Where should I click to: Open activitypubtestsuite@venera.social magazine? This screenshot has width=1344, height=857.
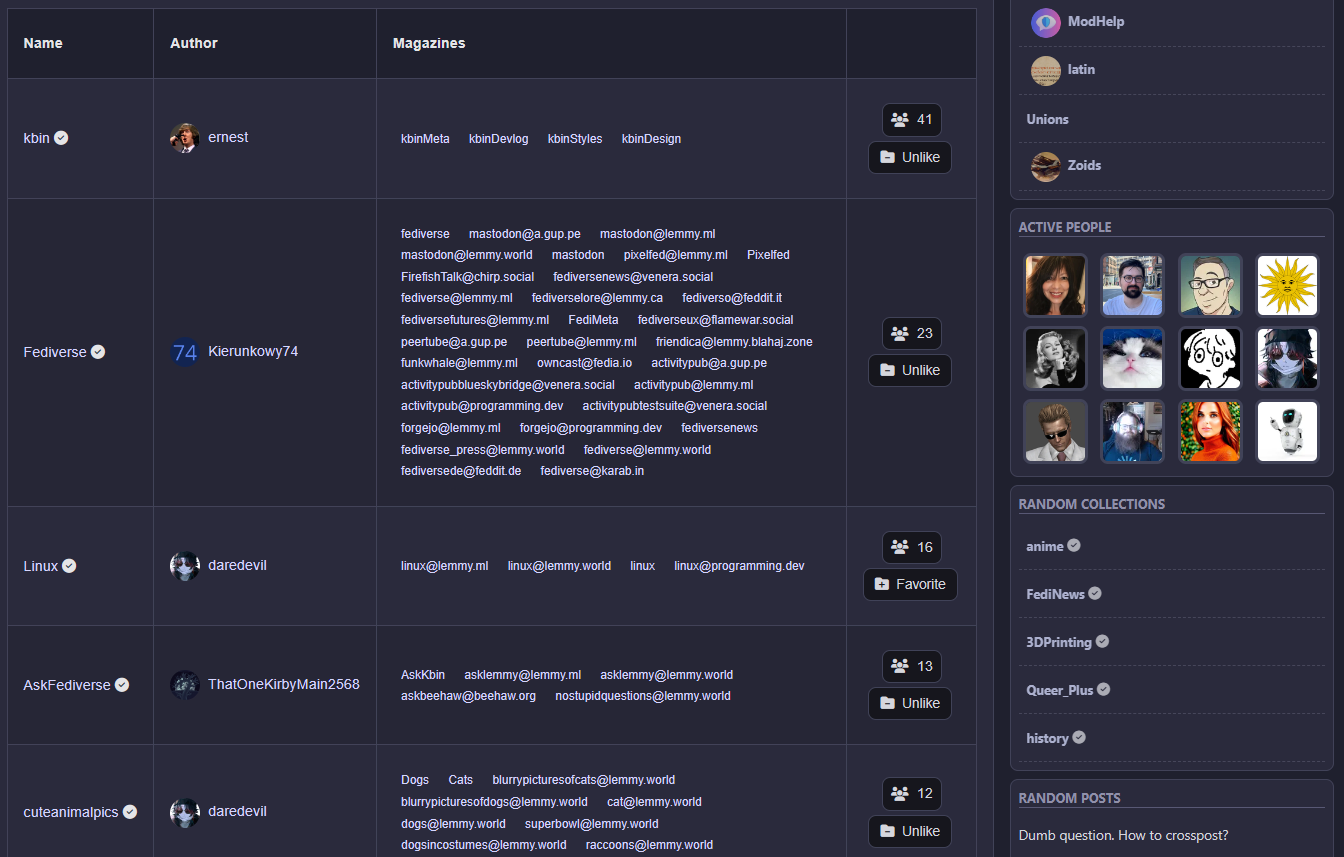pos(675,406)
